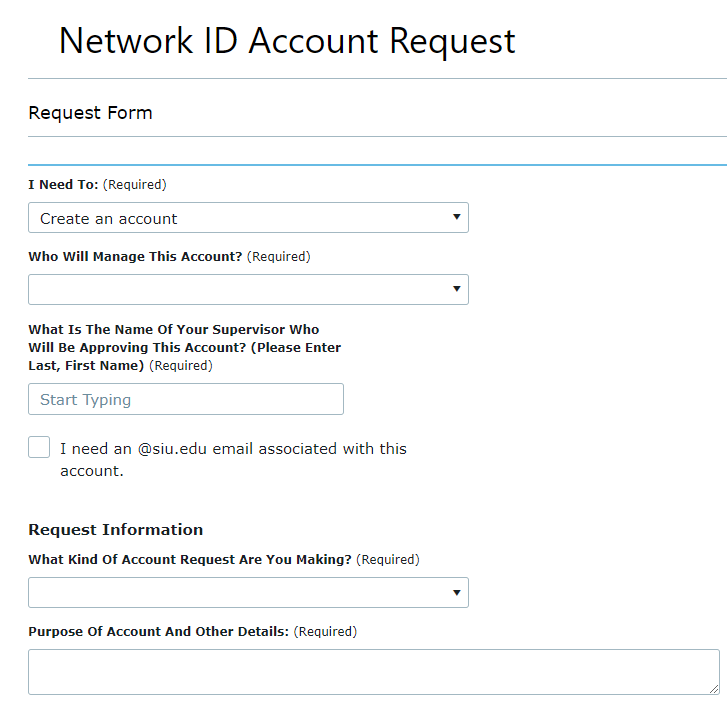Viewport: 727px width, 708px height.
Task: Click the 'I need an @siu.edu email' checkbox label
Action: click(x=233, y=459)
